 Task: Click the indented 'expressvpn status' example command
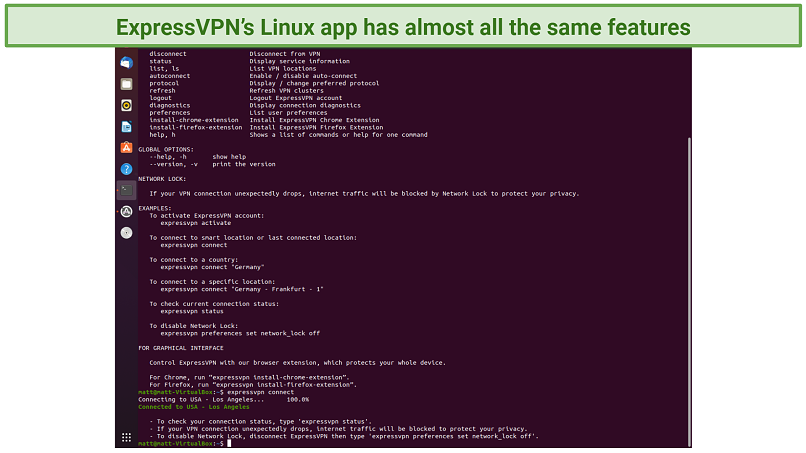[192, 311]
